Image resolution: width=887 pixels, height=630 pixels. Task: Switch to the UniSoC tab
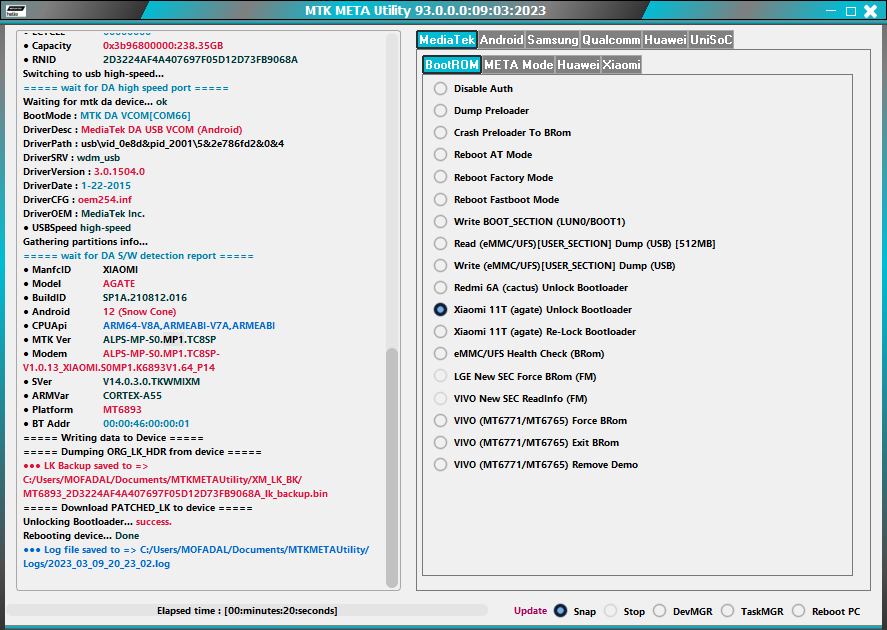(x=711, y=40)
